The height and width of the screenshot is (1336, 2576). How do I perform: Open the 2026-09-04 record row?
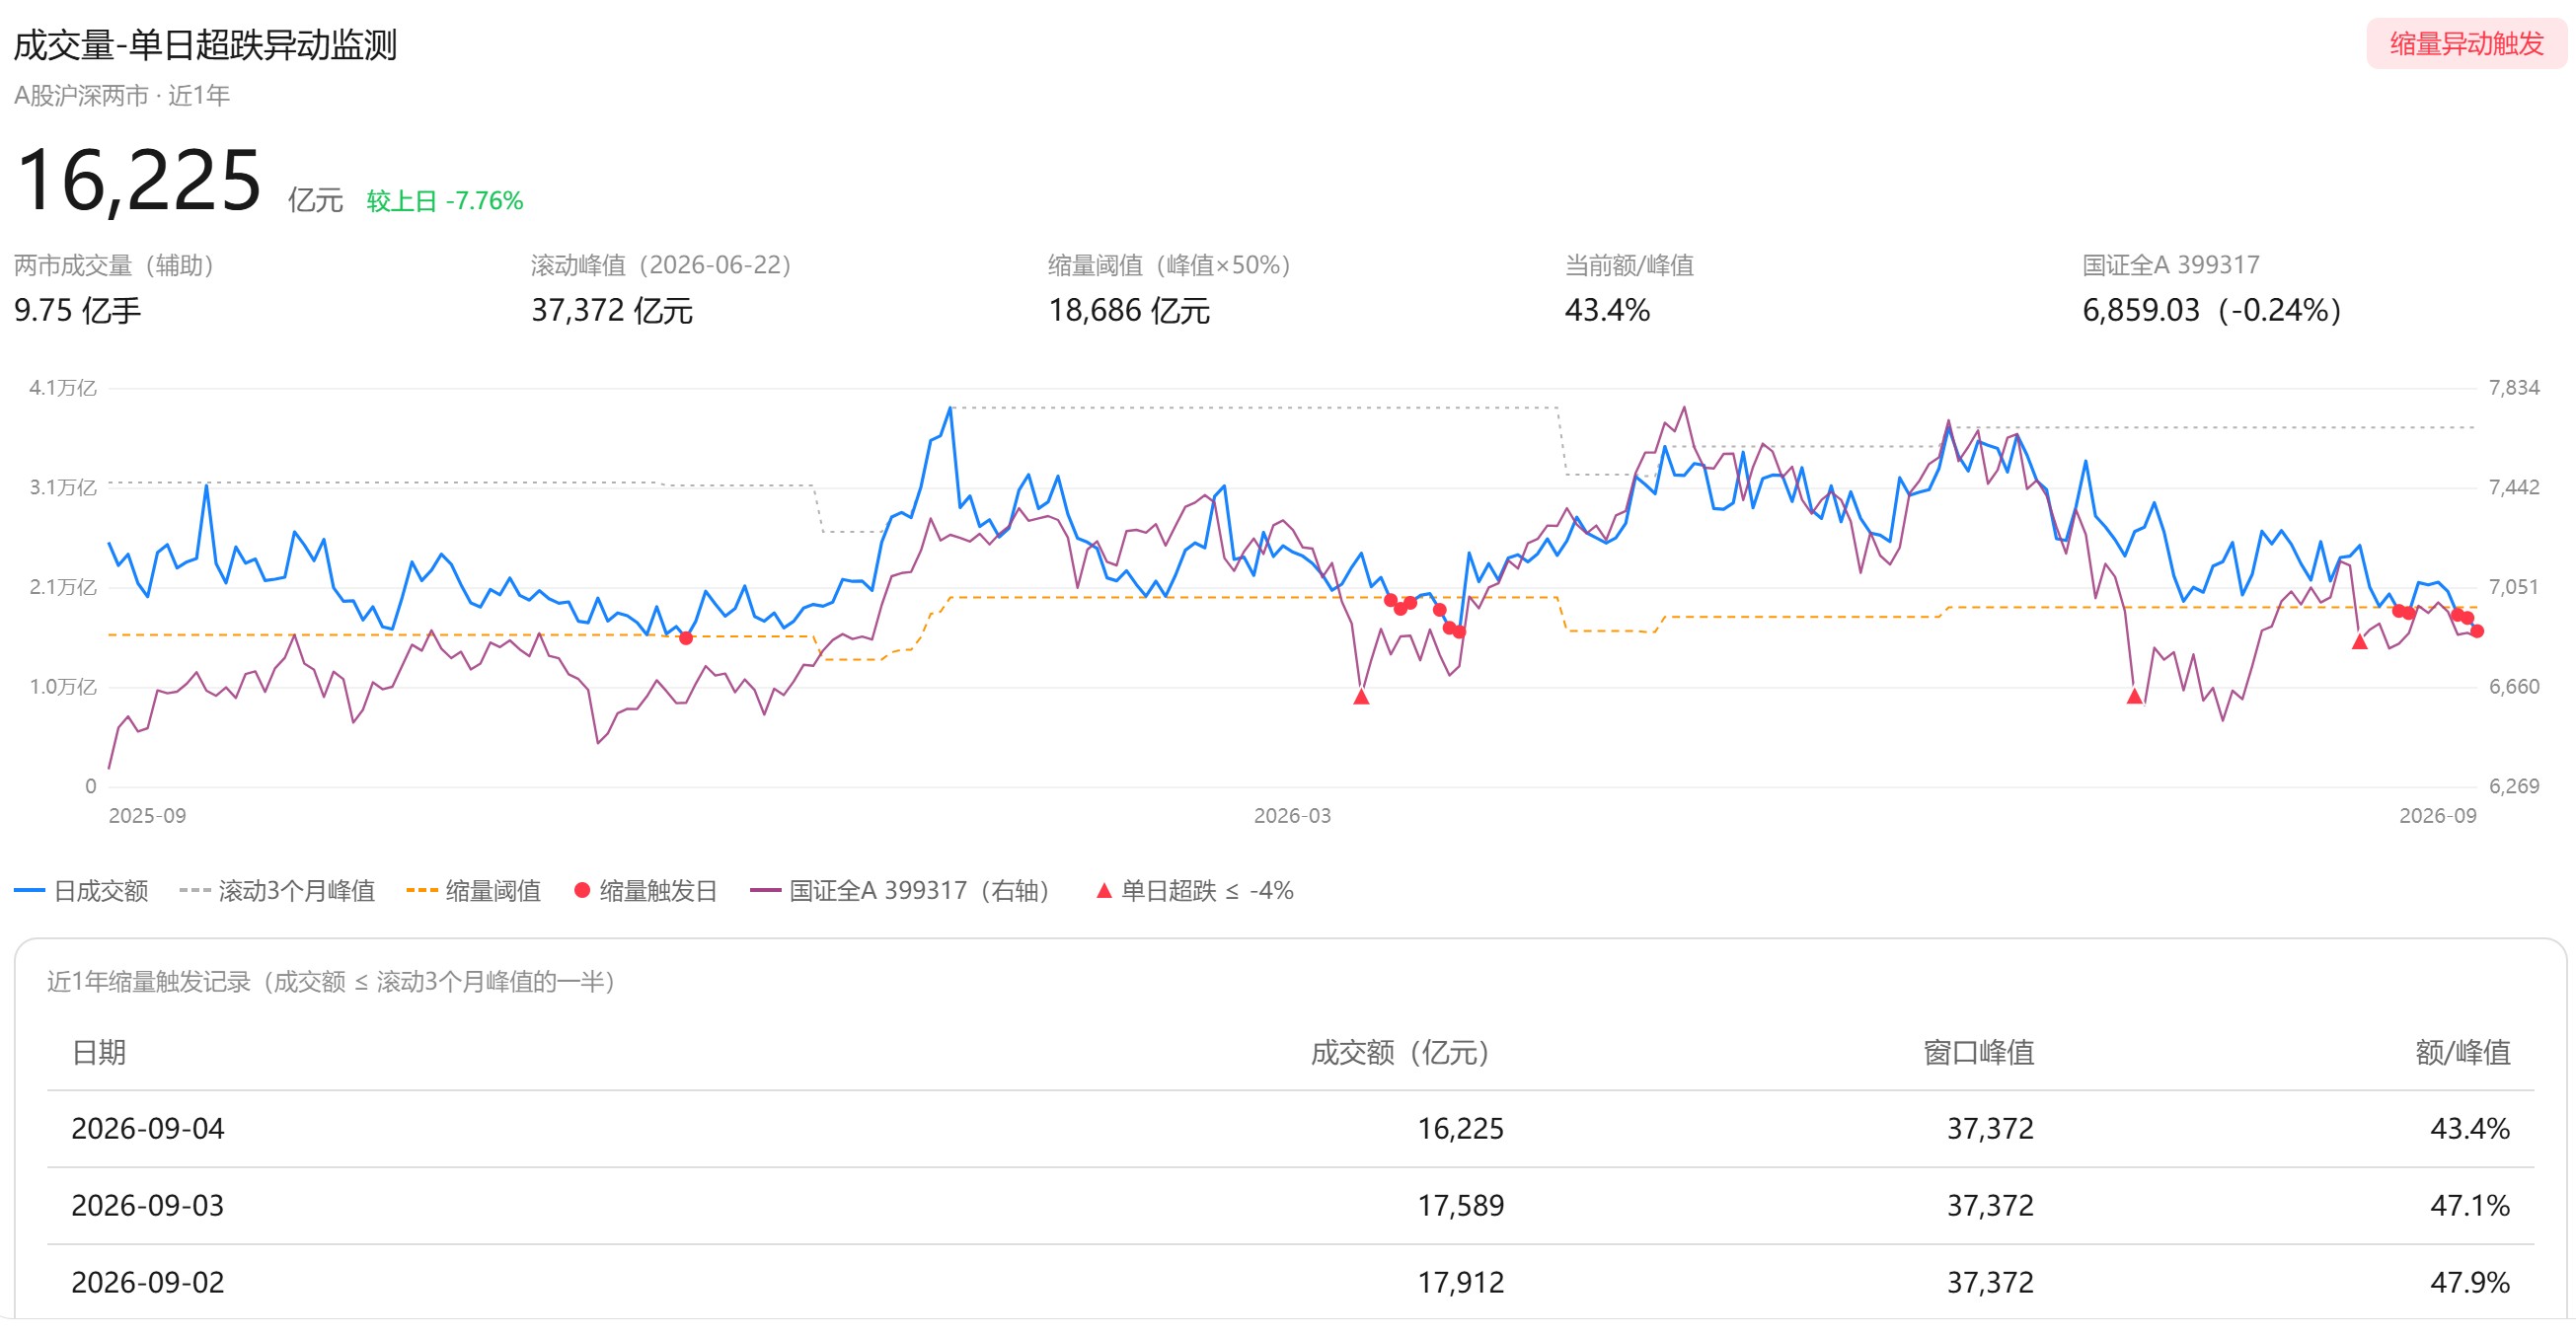tap(1290, 1129)
